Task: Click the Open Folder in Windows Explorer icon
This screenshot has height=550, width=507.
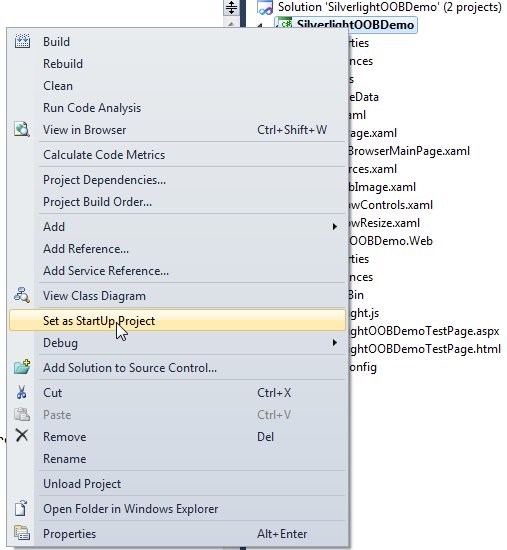Action: coord(21,508)
